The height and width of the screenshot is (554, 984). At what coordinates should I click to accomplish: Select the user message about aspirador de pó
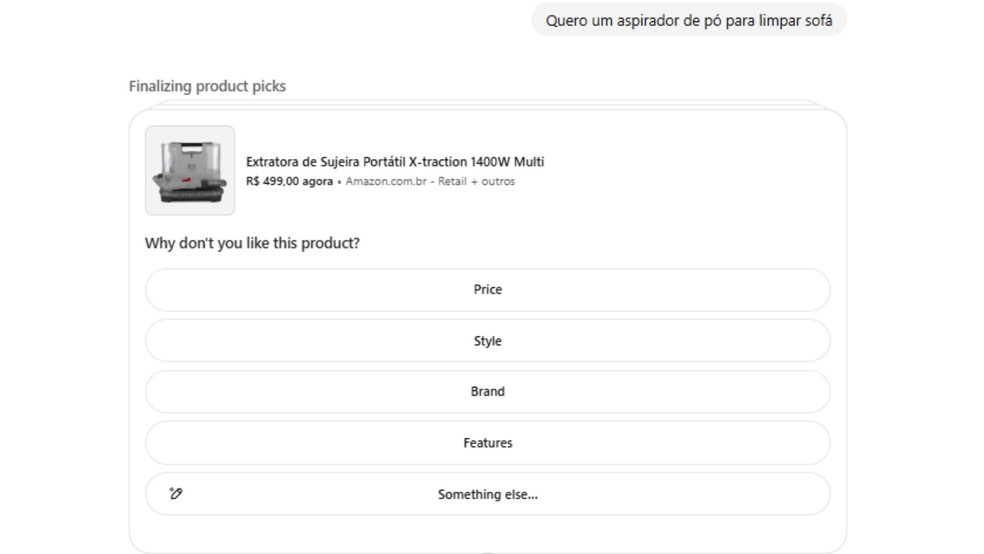[x=688, y=20]
